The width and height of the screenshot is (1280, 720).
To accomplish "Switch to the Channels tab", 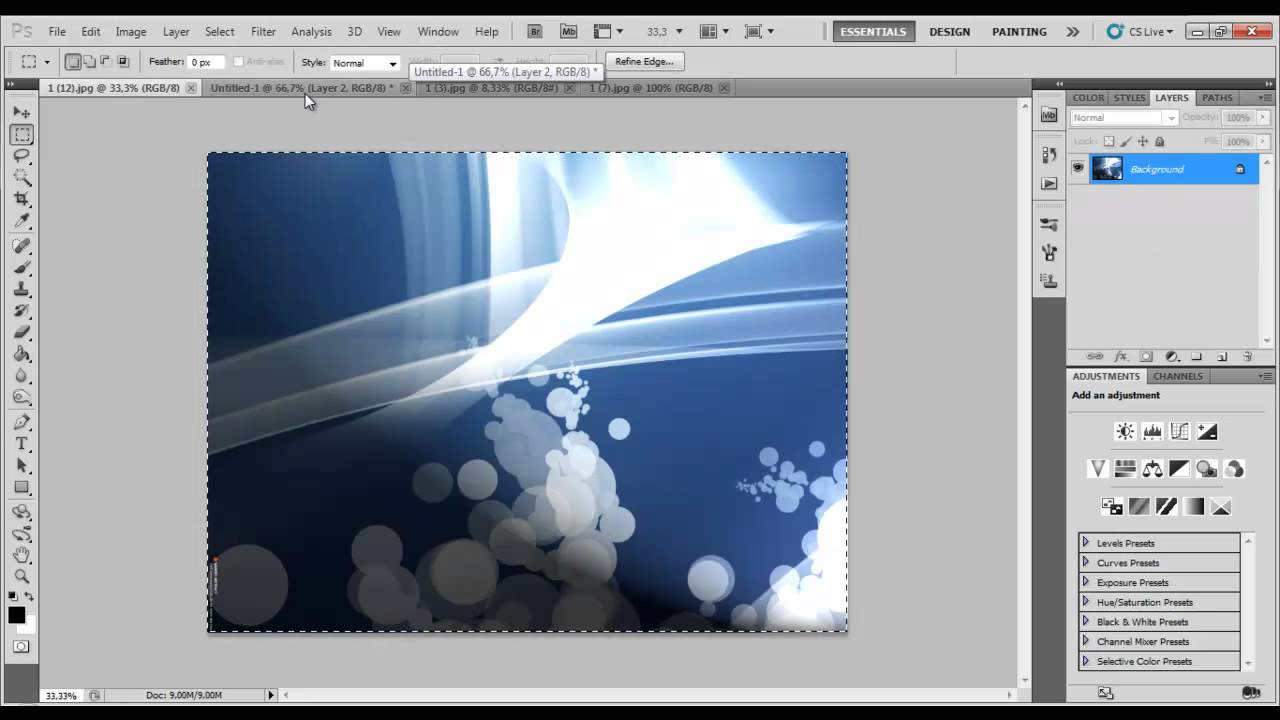I will [x=1178, y=376].
